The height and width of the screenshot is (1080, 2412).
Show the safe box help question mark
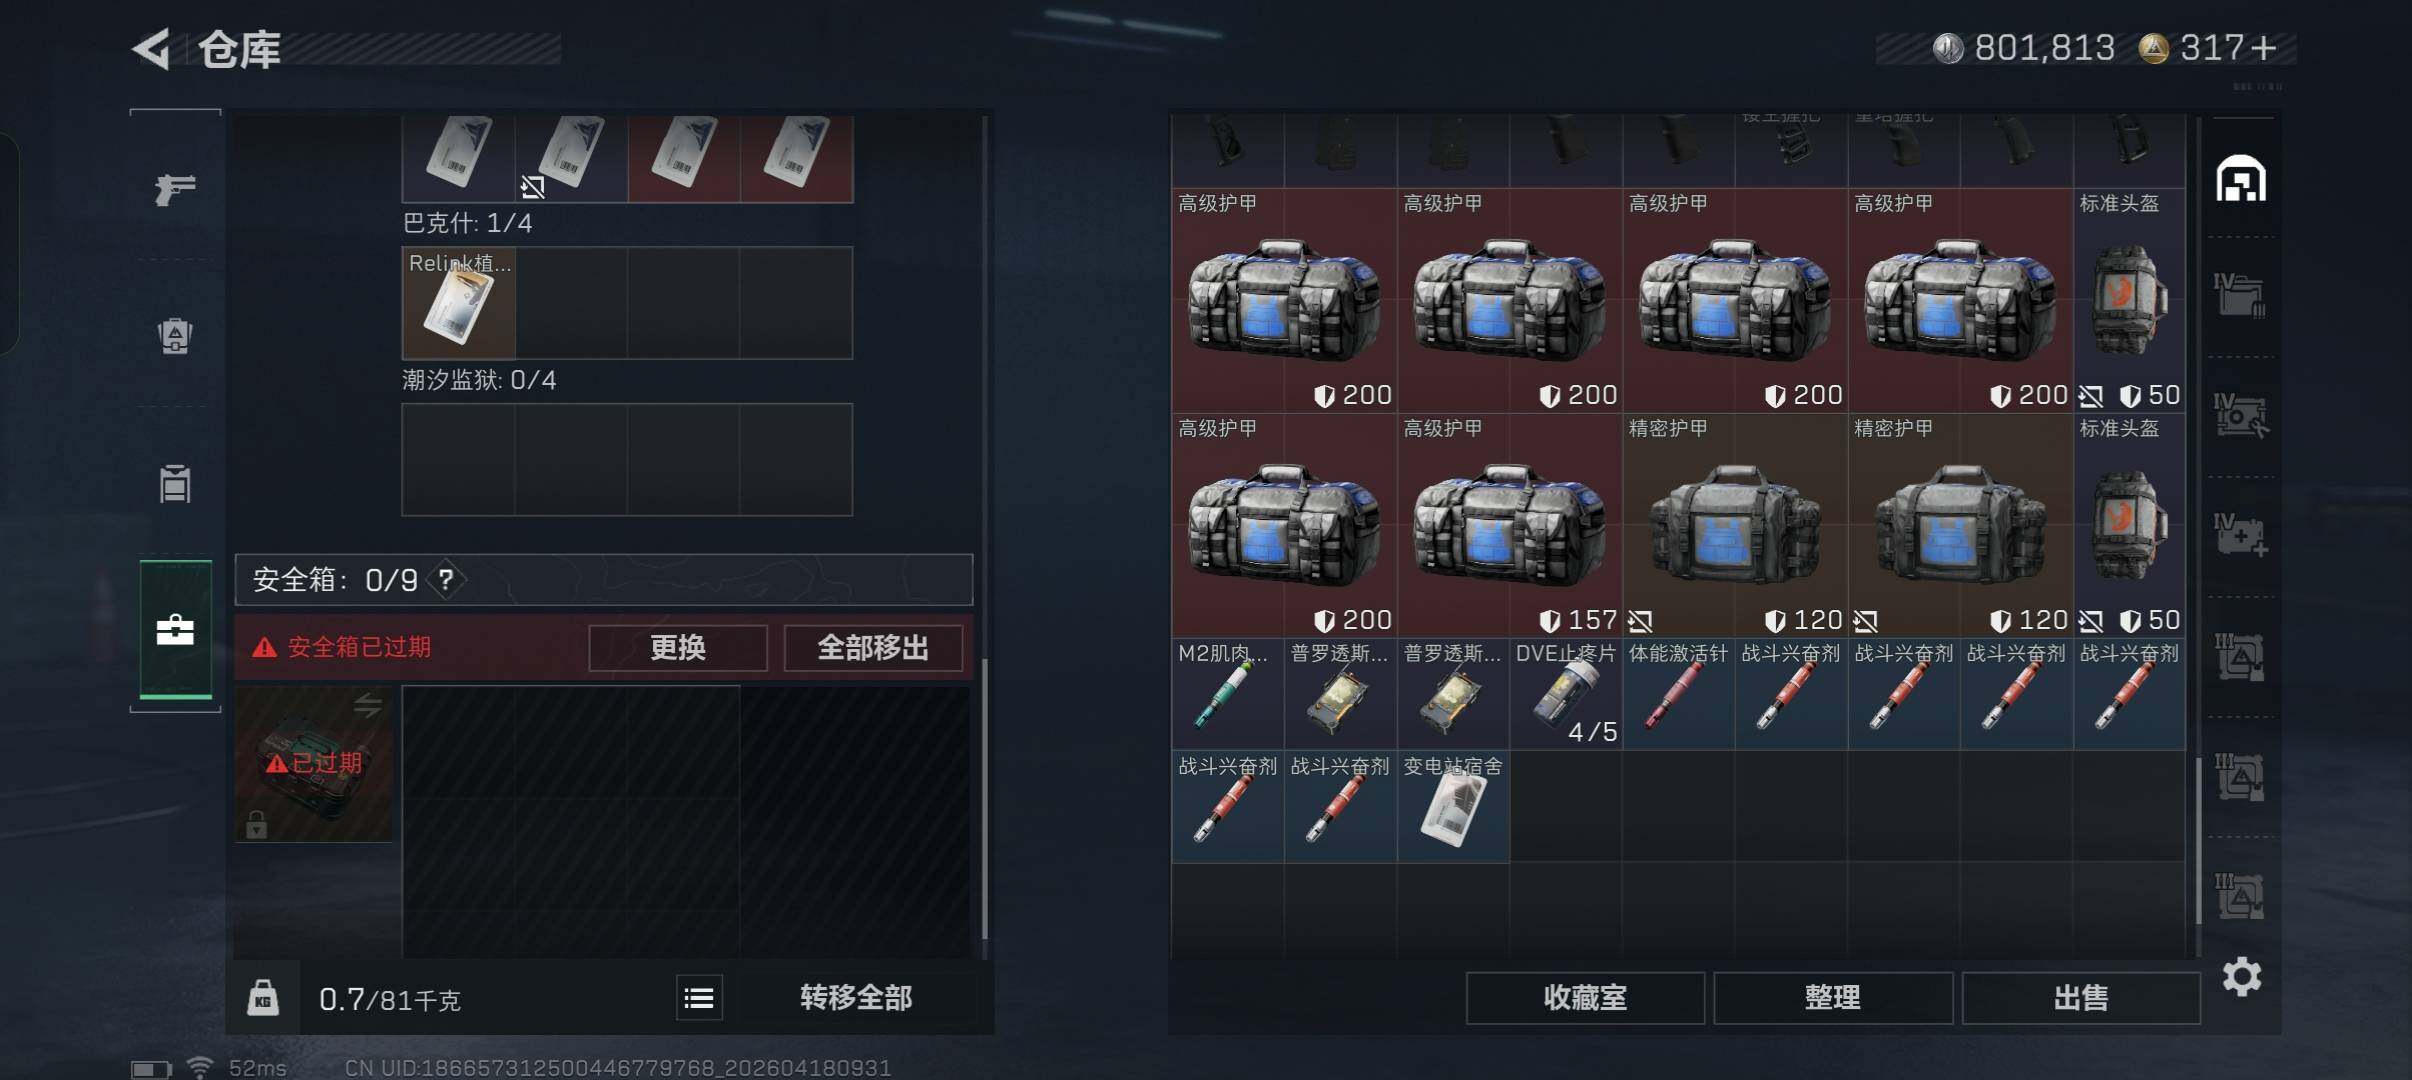click(446, 580)
